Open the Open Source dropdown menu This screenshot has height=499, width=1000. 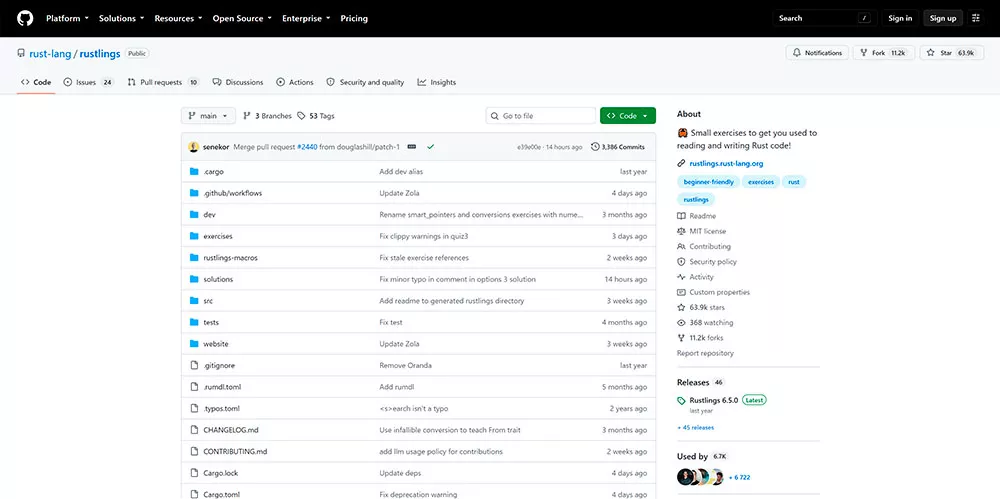tap(242, 19)
